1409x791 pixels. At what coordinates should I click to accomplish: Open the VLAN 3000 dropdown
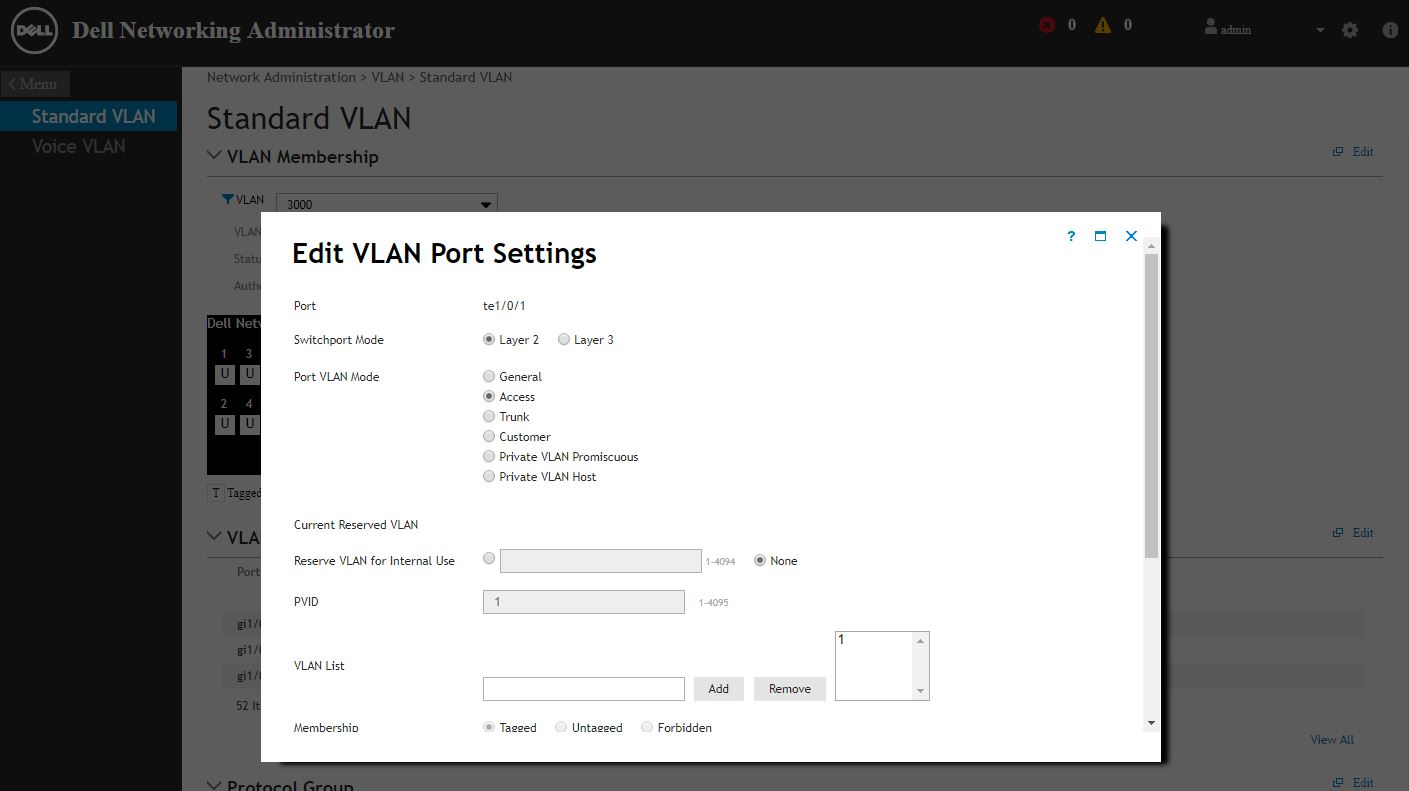386,204
